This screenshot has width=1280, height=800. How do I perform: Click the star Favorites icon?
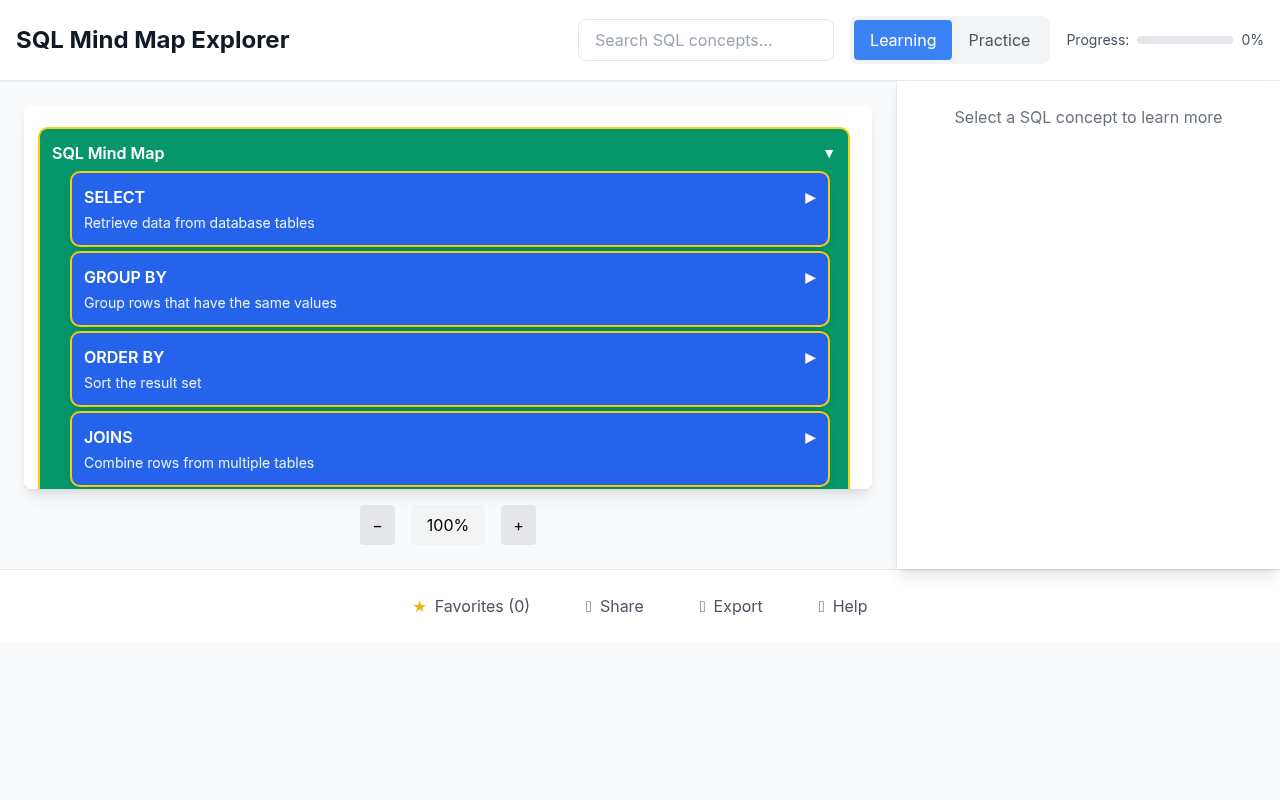pos(419,606)
